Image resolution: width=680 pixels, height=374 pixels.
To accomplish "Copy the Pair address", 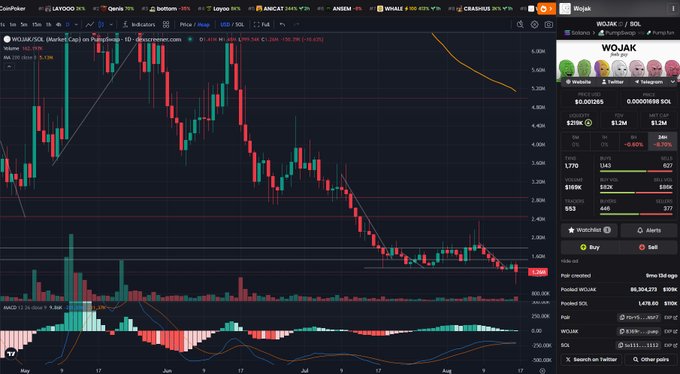I will [639, 318].
